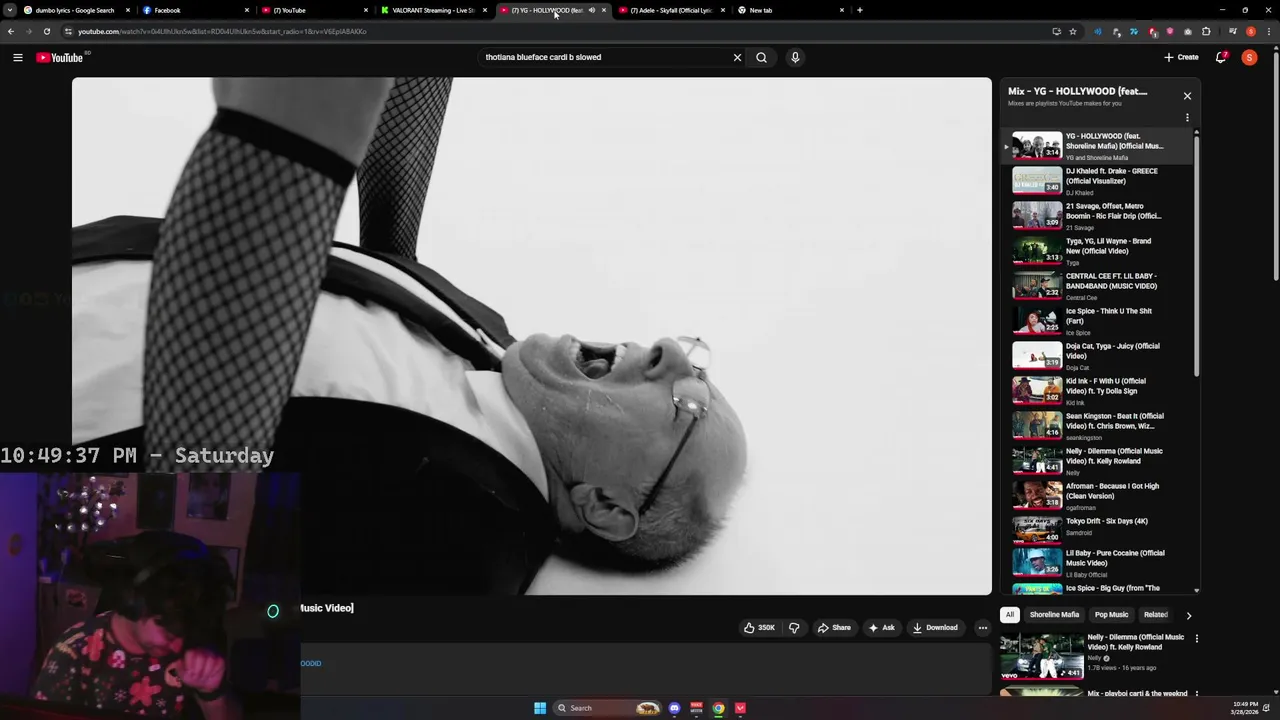
Task: Open options for recommended Nelly Dilemma video
Action: coord(1196,638)
